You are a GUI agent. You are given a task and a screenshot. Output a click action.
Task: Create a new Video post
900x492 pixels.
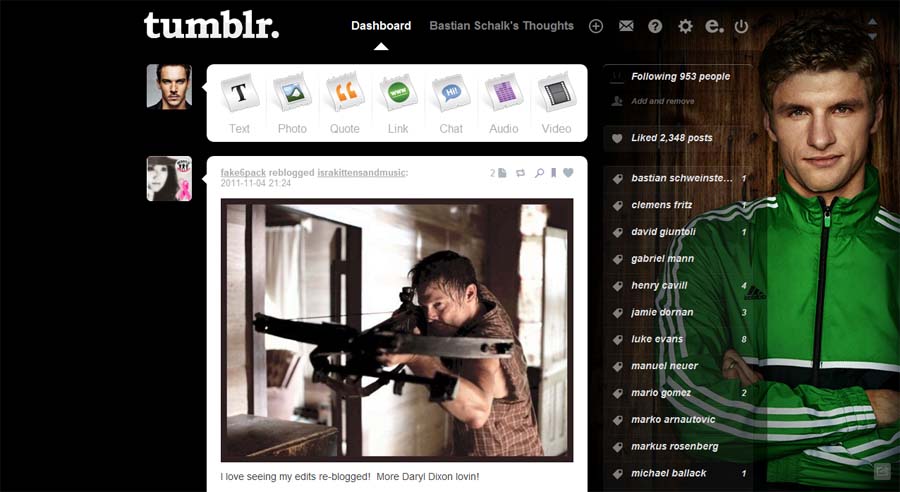[556, 103]
